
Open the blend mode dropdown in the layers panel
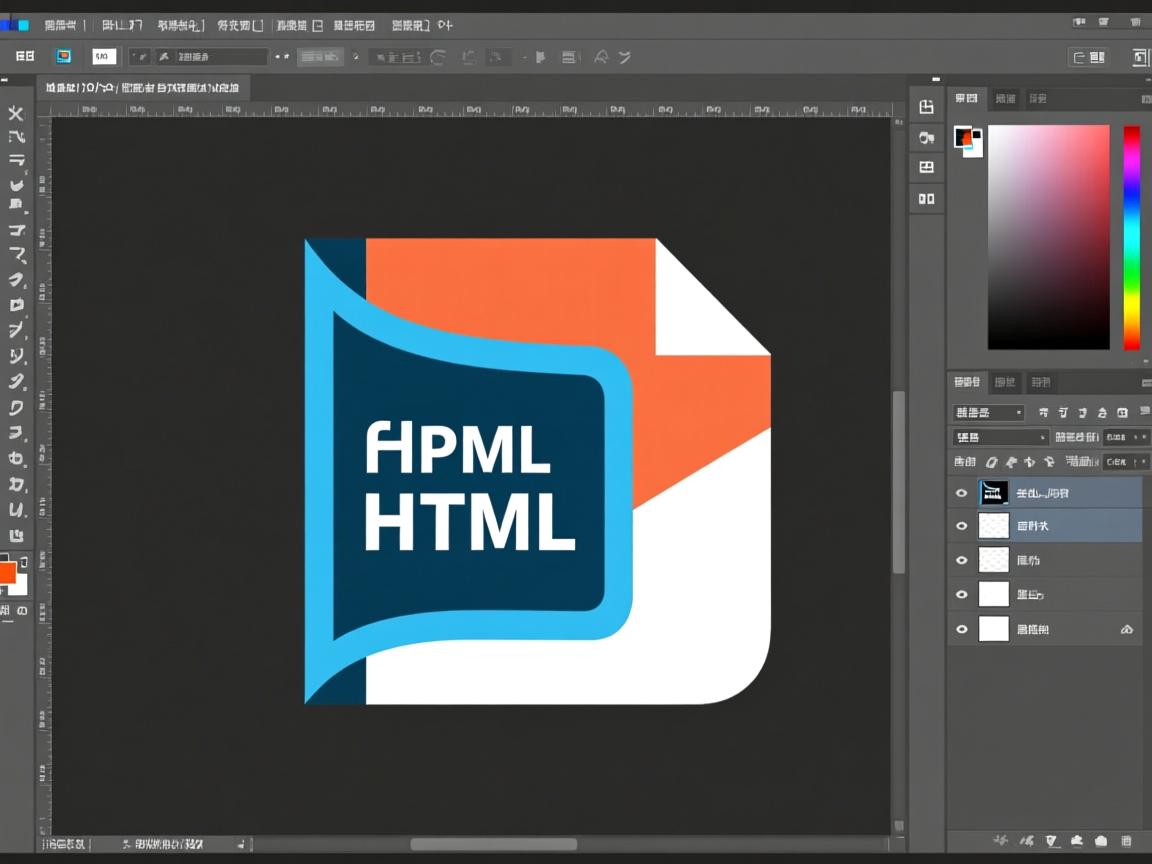point(1000,437)
